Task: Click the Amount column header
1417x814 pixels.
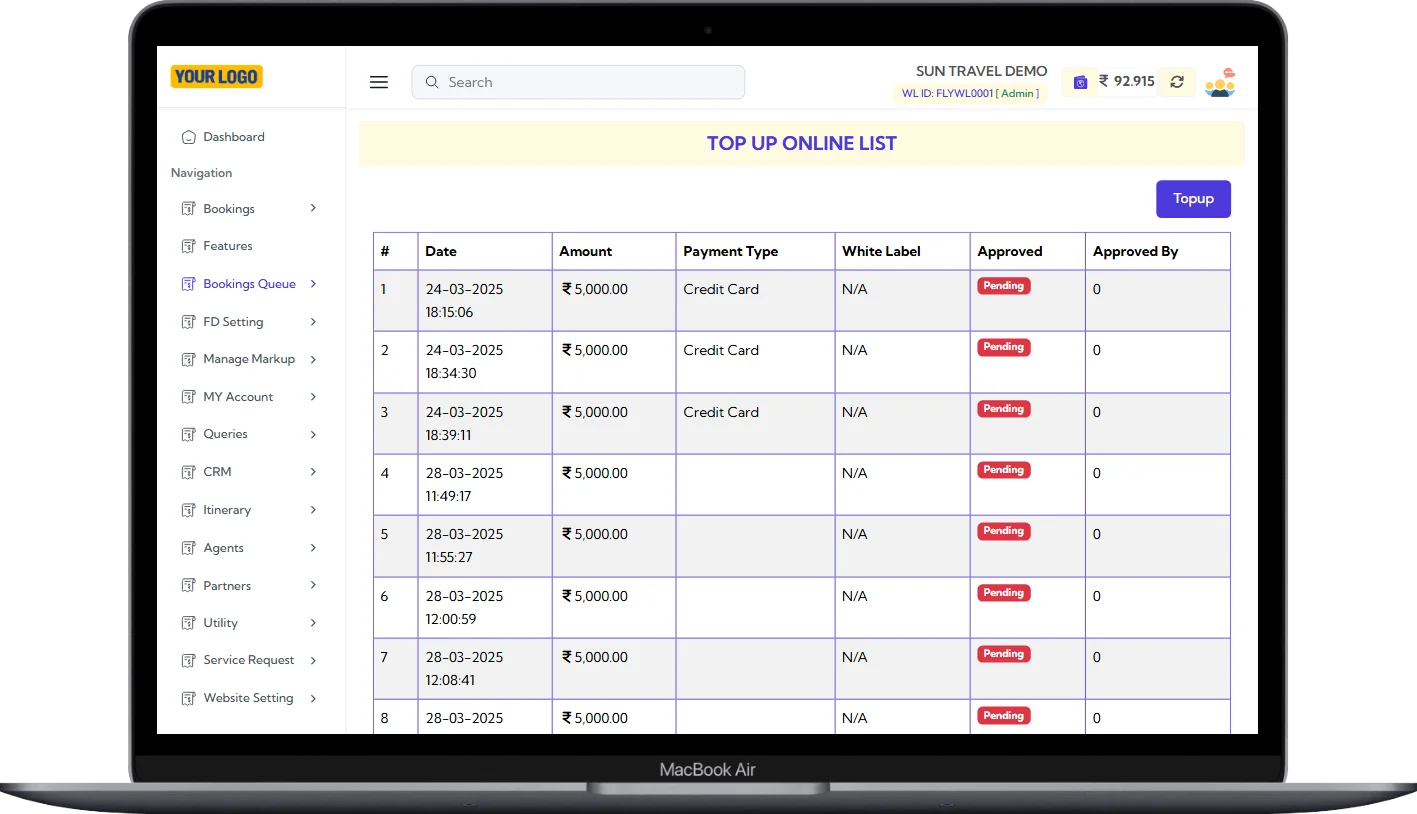Action: [585, 252]
